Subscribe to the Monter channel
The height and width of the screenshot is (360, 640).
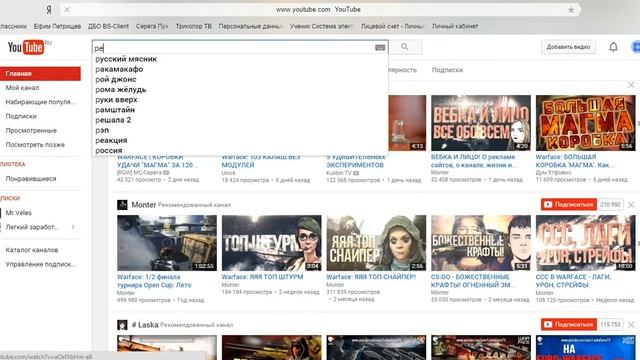pos(569,204)
